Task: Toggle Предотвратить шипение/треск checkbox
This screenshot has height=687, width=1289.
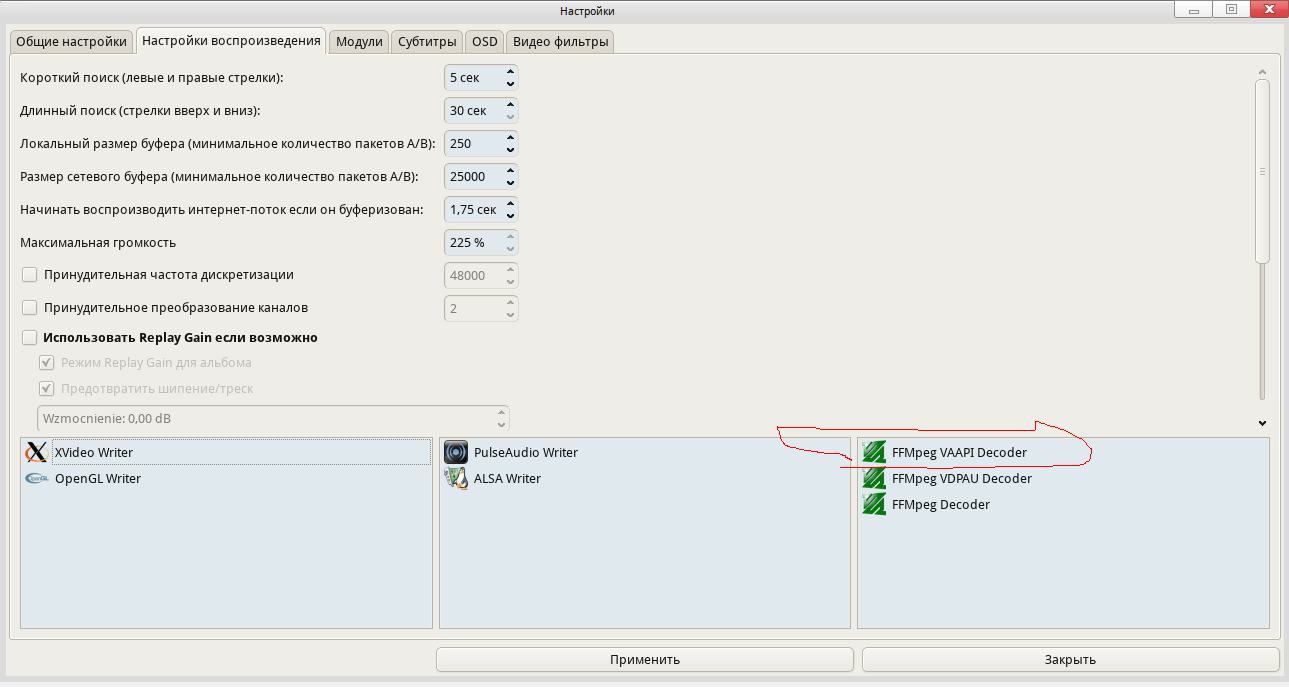Action: [x=46, y=388]
